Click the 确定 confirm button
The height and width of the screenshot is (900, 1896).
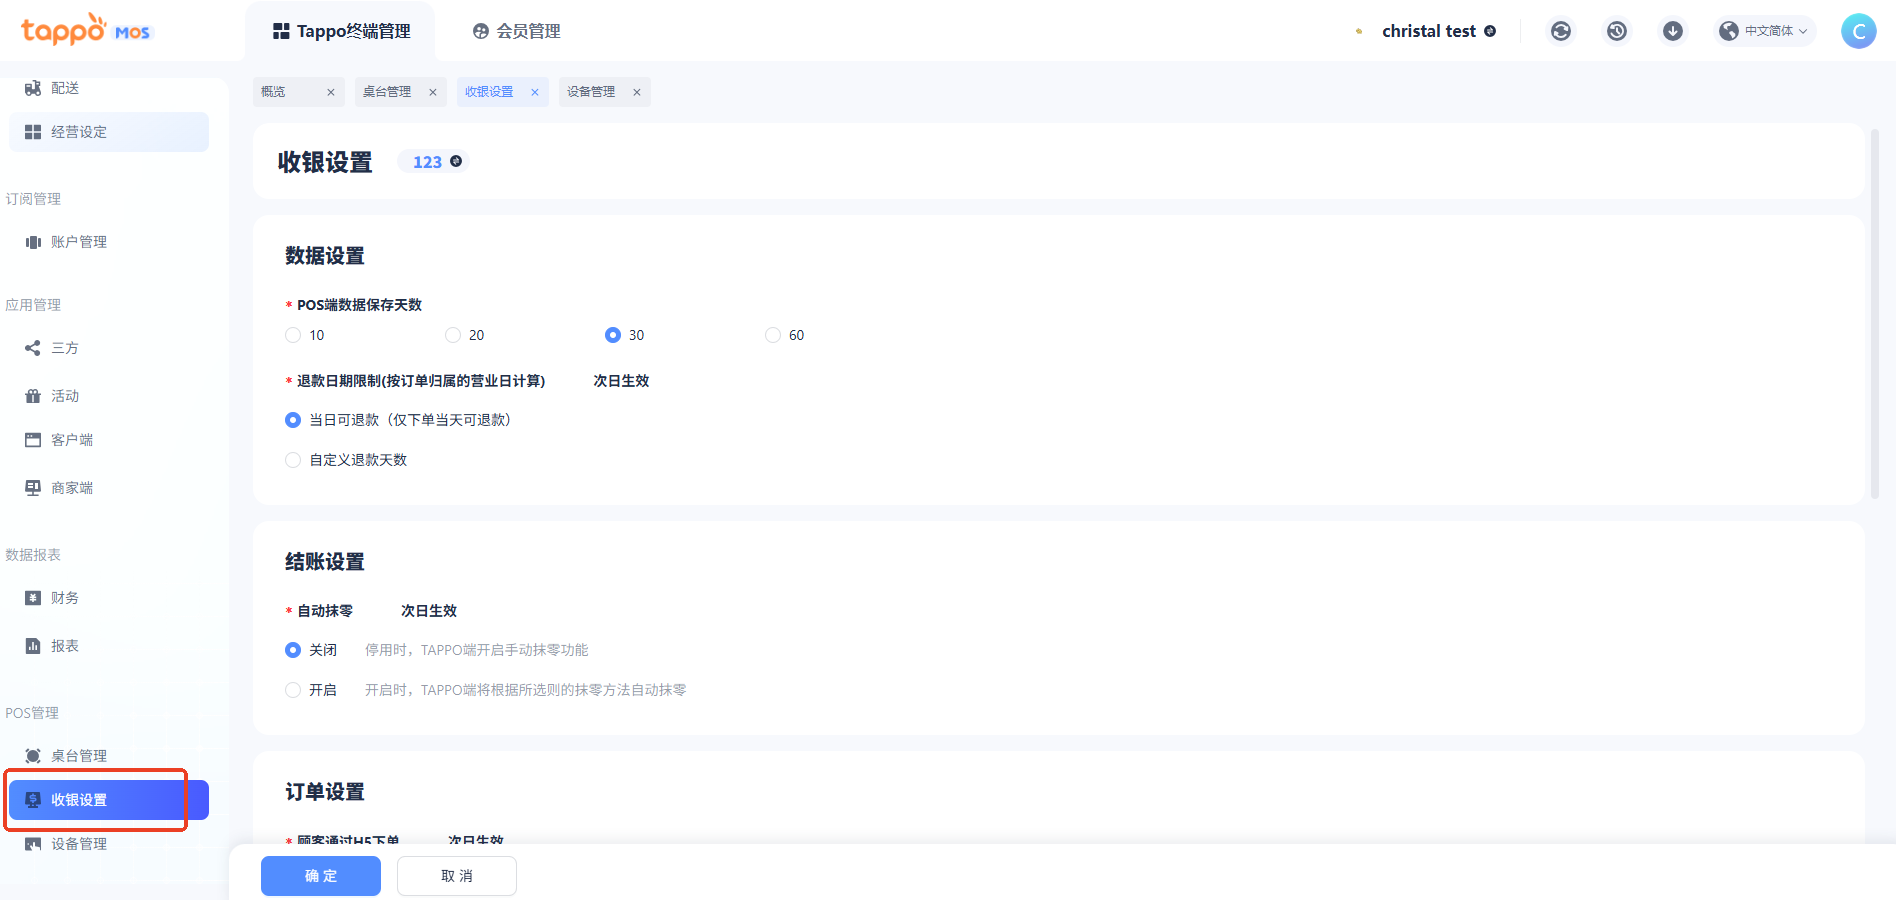(321, 876)
